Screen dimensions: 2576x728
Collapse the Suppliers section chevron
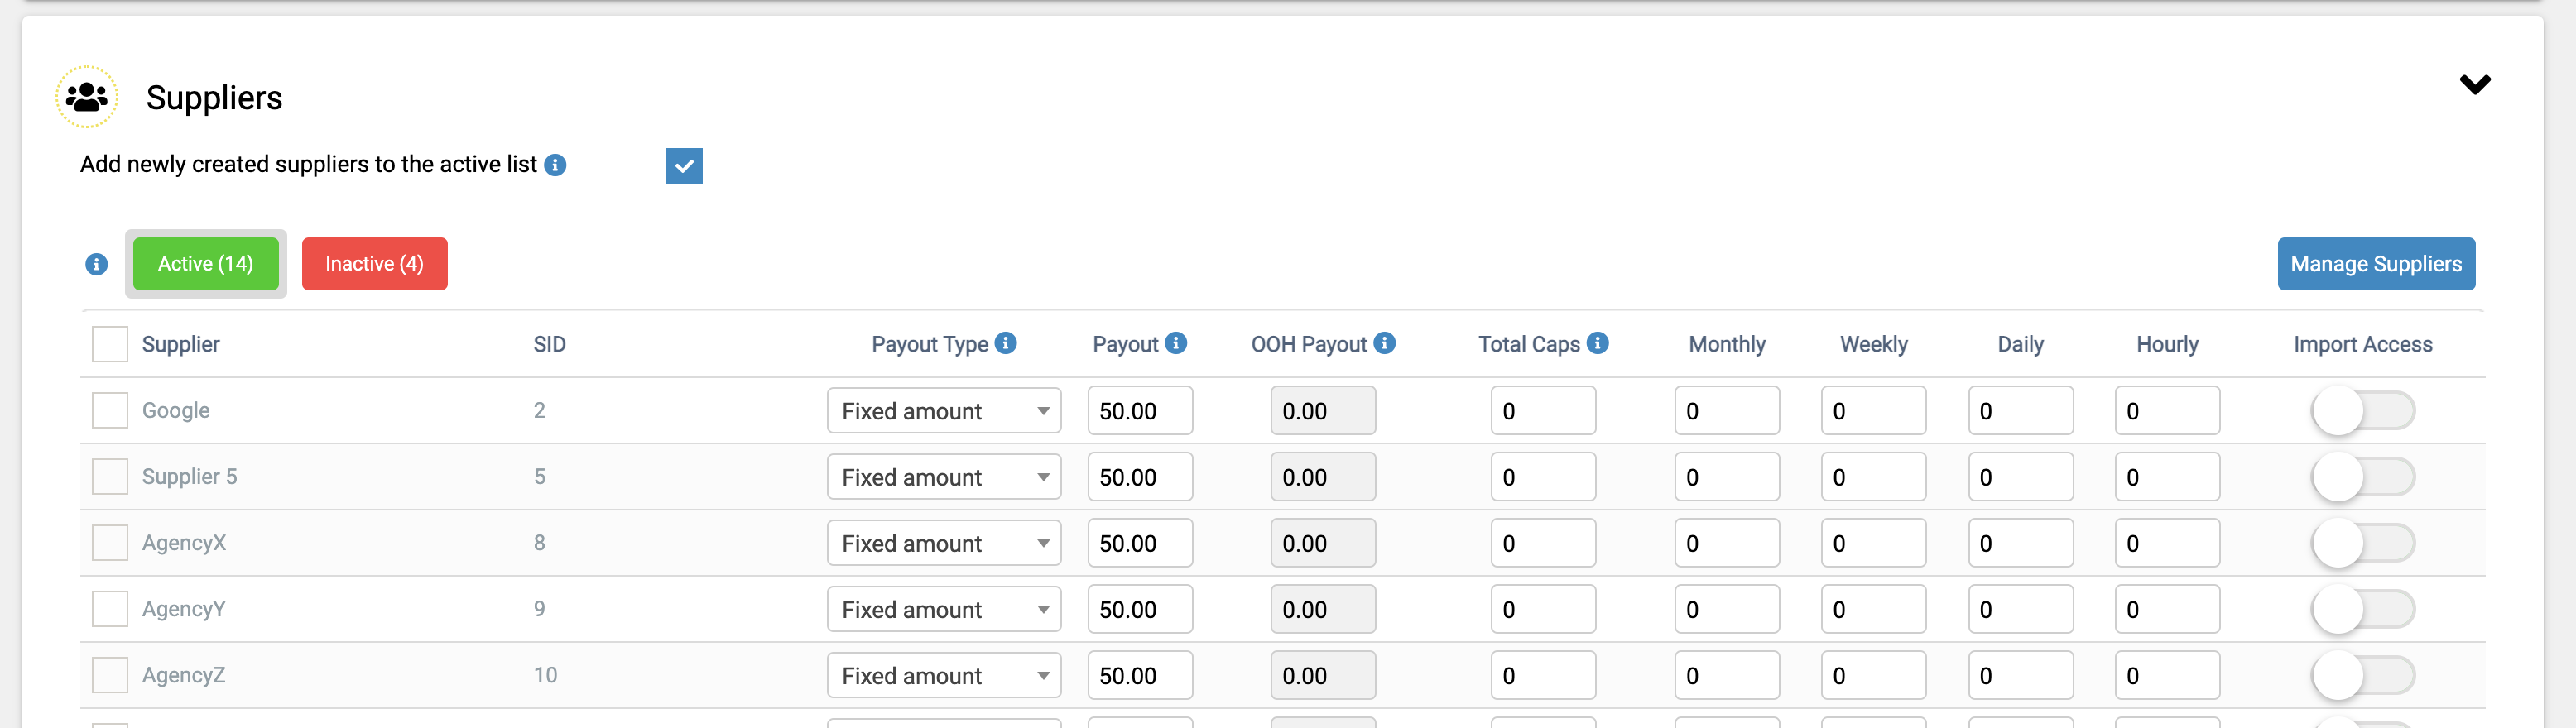coord(2475,85)
